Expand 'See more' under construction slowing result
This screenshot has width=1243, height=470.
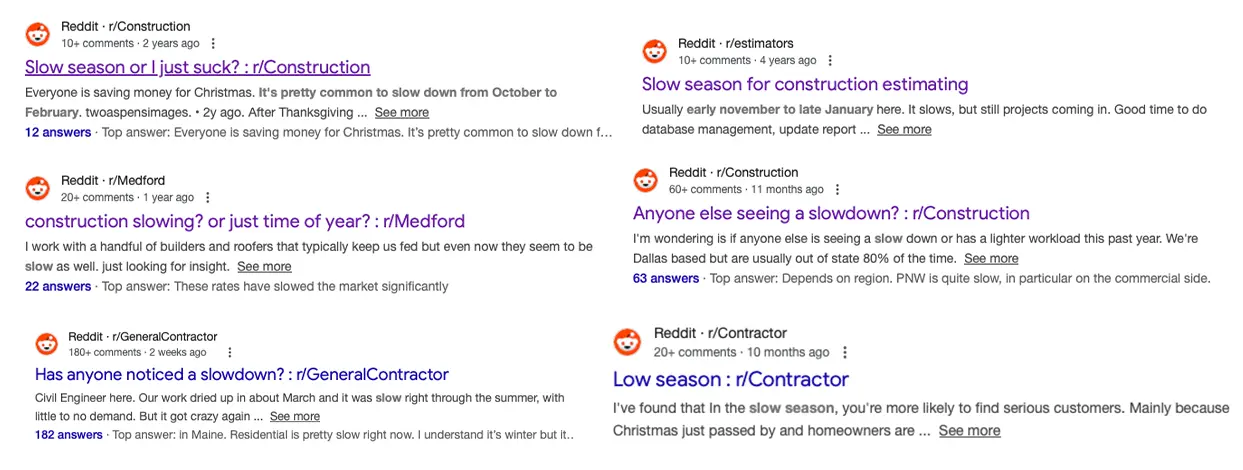(x=264, y=266)
